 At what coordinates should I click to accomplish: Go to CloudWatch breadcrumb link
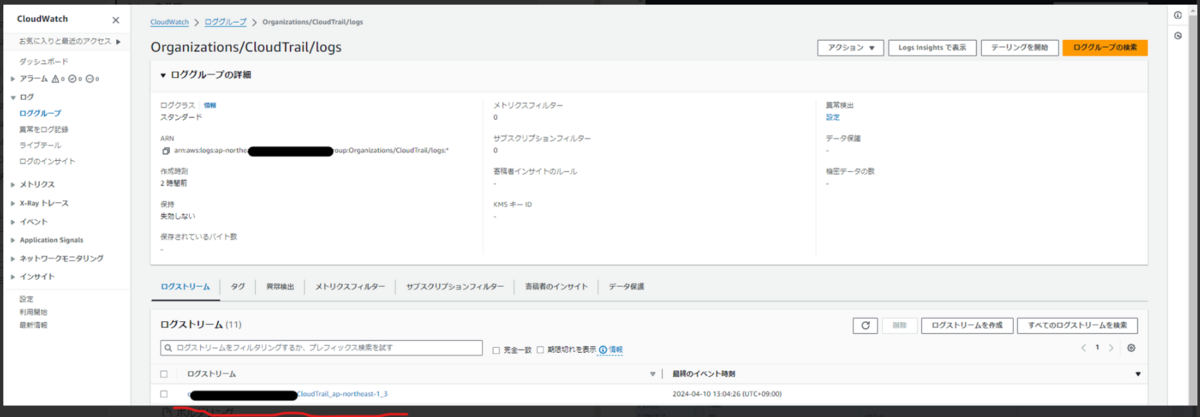[x=168, y=21]
